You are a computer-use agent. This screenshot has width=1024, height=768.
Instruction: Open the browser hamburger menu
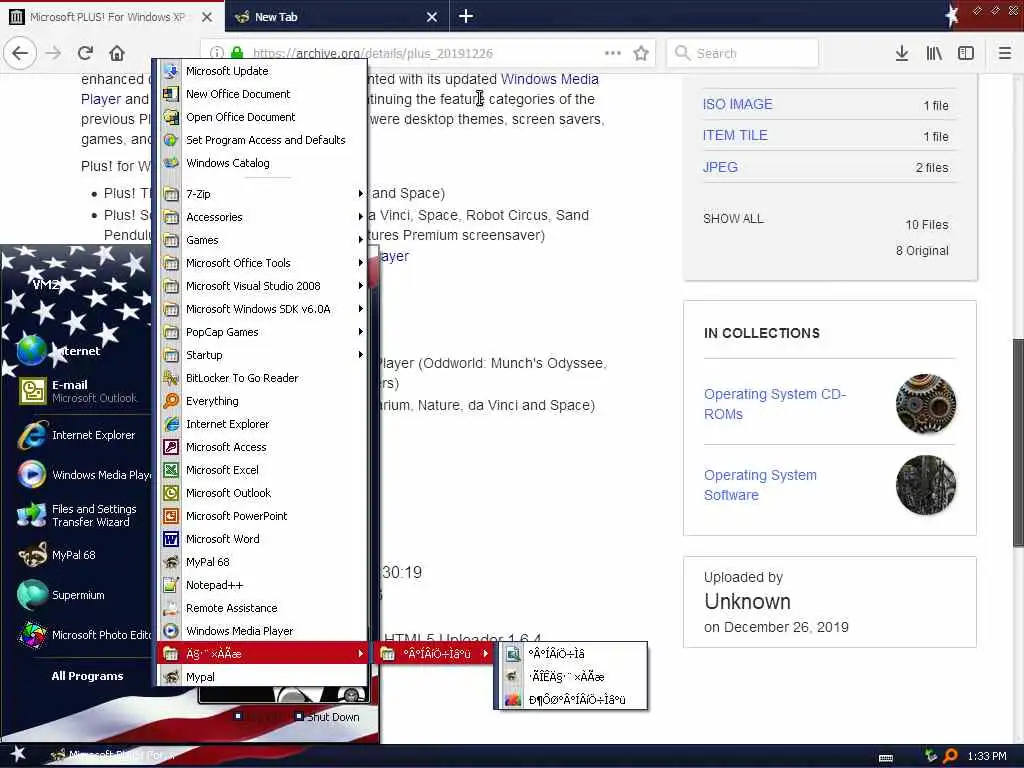(1004, 53)
